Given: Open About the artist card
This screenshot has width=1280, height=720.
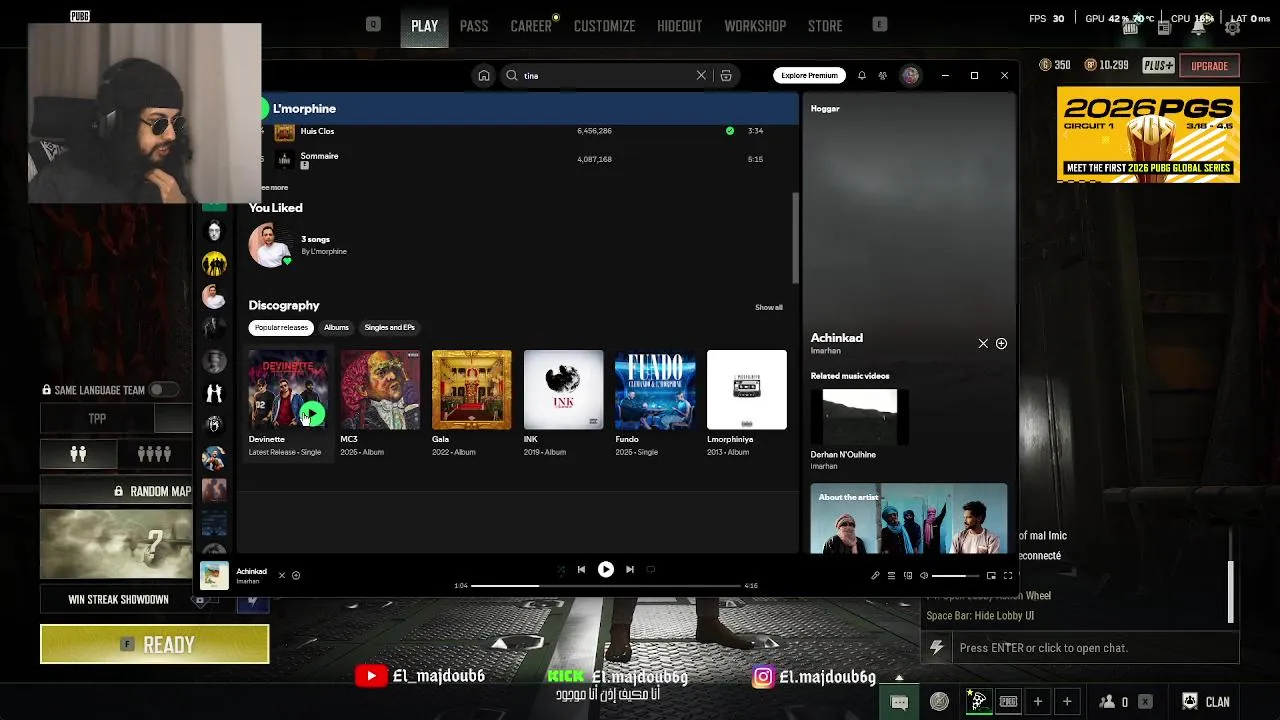Looking at the screenshot, I should (x=909, y=518).
